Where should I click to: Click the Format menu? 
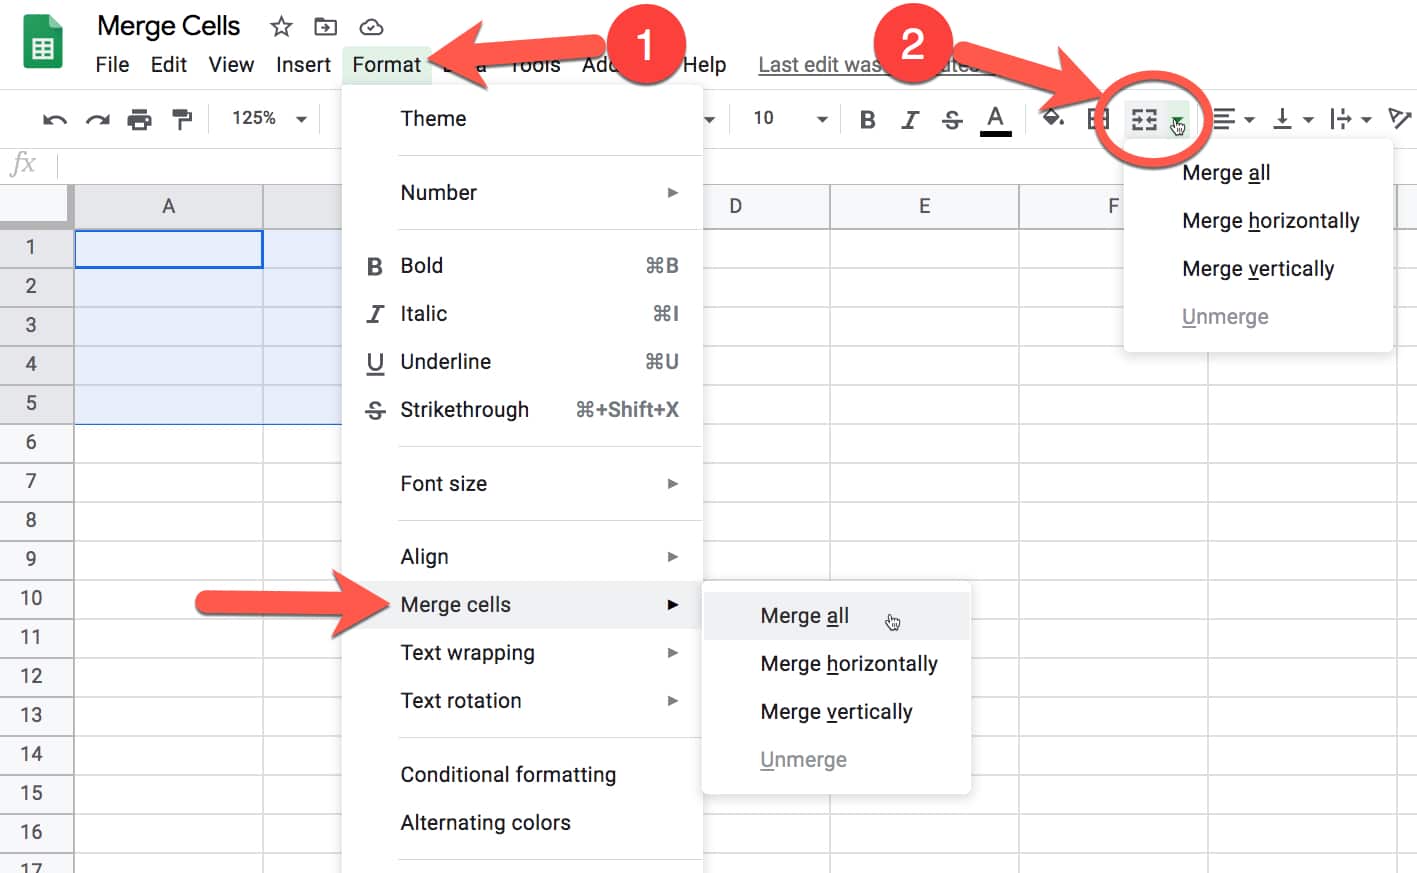(x=387, y=65)
